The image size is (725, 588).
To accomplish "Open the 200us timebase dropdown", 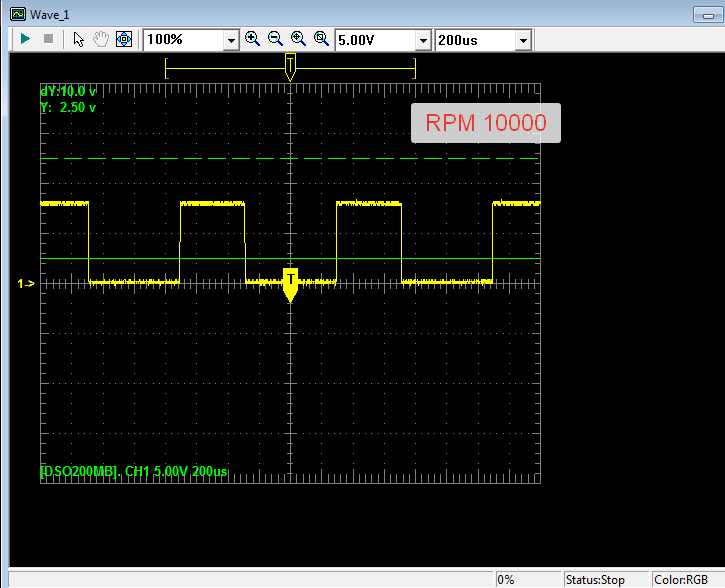I will point(523,41).
